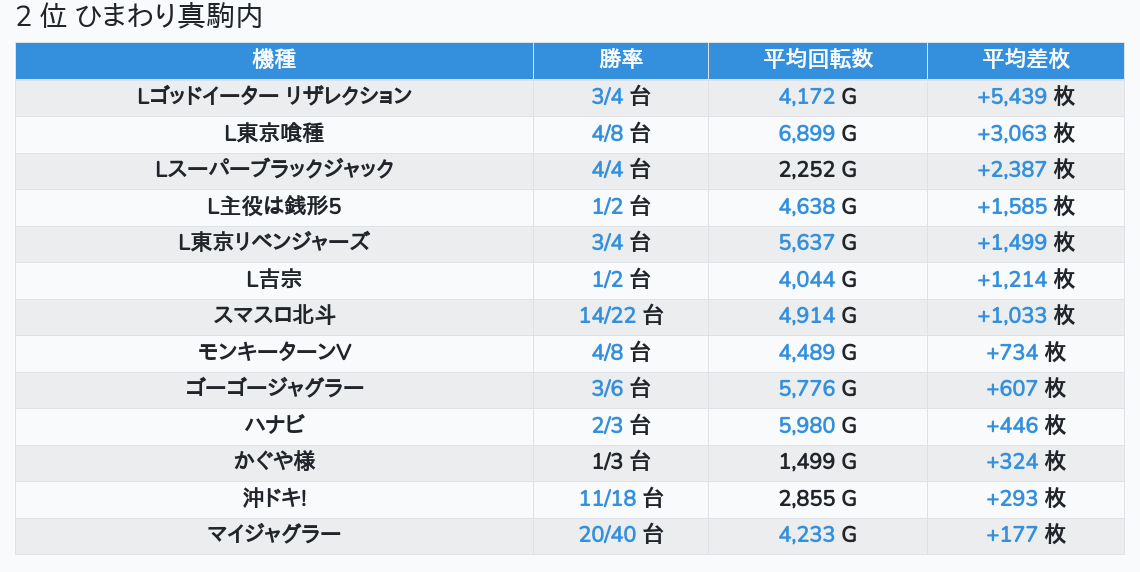Click the 5,980 spins value for ハナビ
This screenshot has height=572, width=1140.
click(x=806, y=426)
